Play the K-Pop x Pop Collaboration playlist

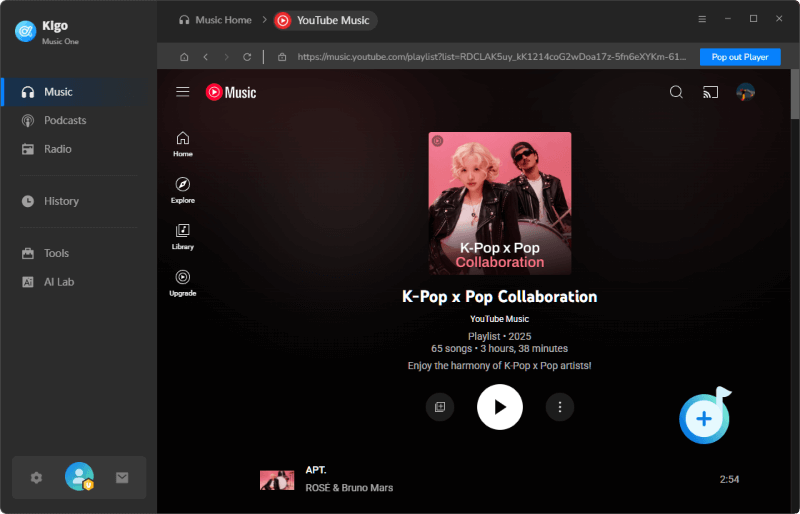500,407
